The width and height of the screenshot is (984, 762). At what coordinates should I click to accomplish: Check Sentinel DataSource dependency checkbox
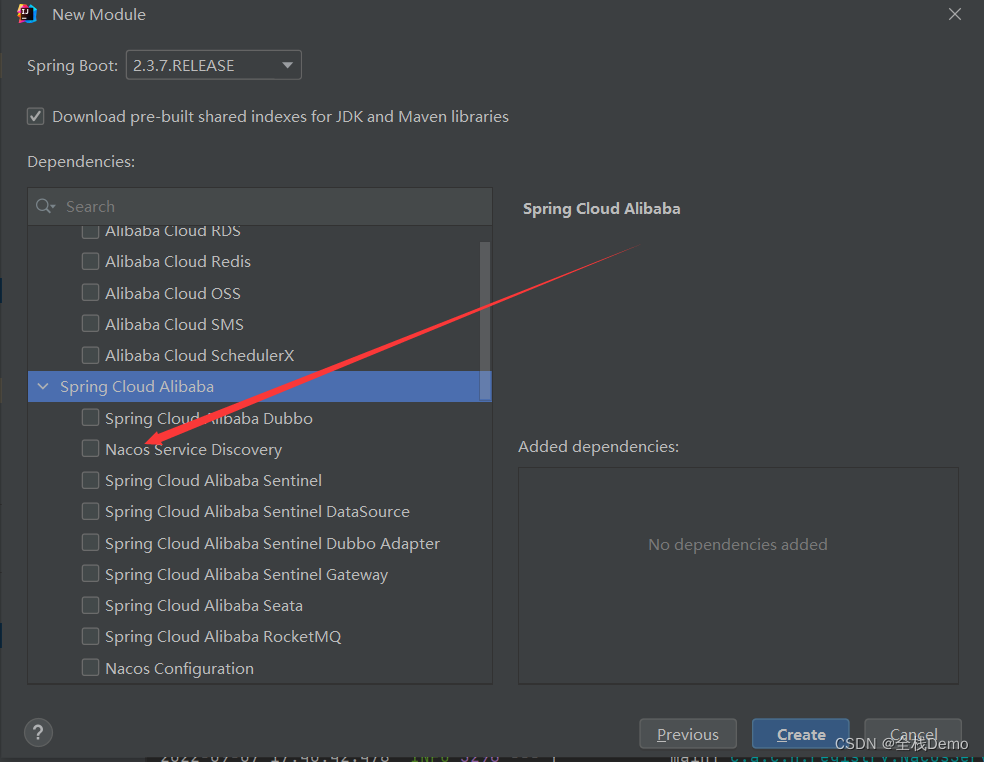[x=90, y=512]
